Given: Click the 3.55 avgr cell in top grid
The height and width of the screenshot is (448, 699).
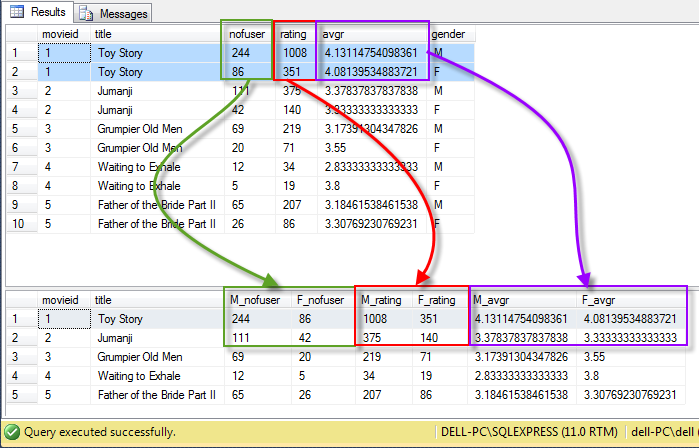Looking at the screenshot, I should (335, 147).
